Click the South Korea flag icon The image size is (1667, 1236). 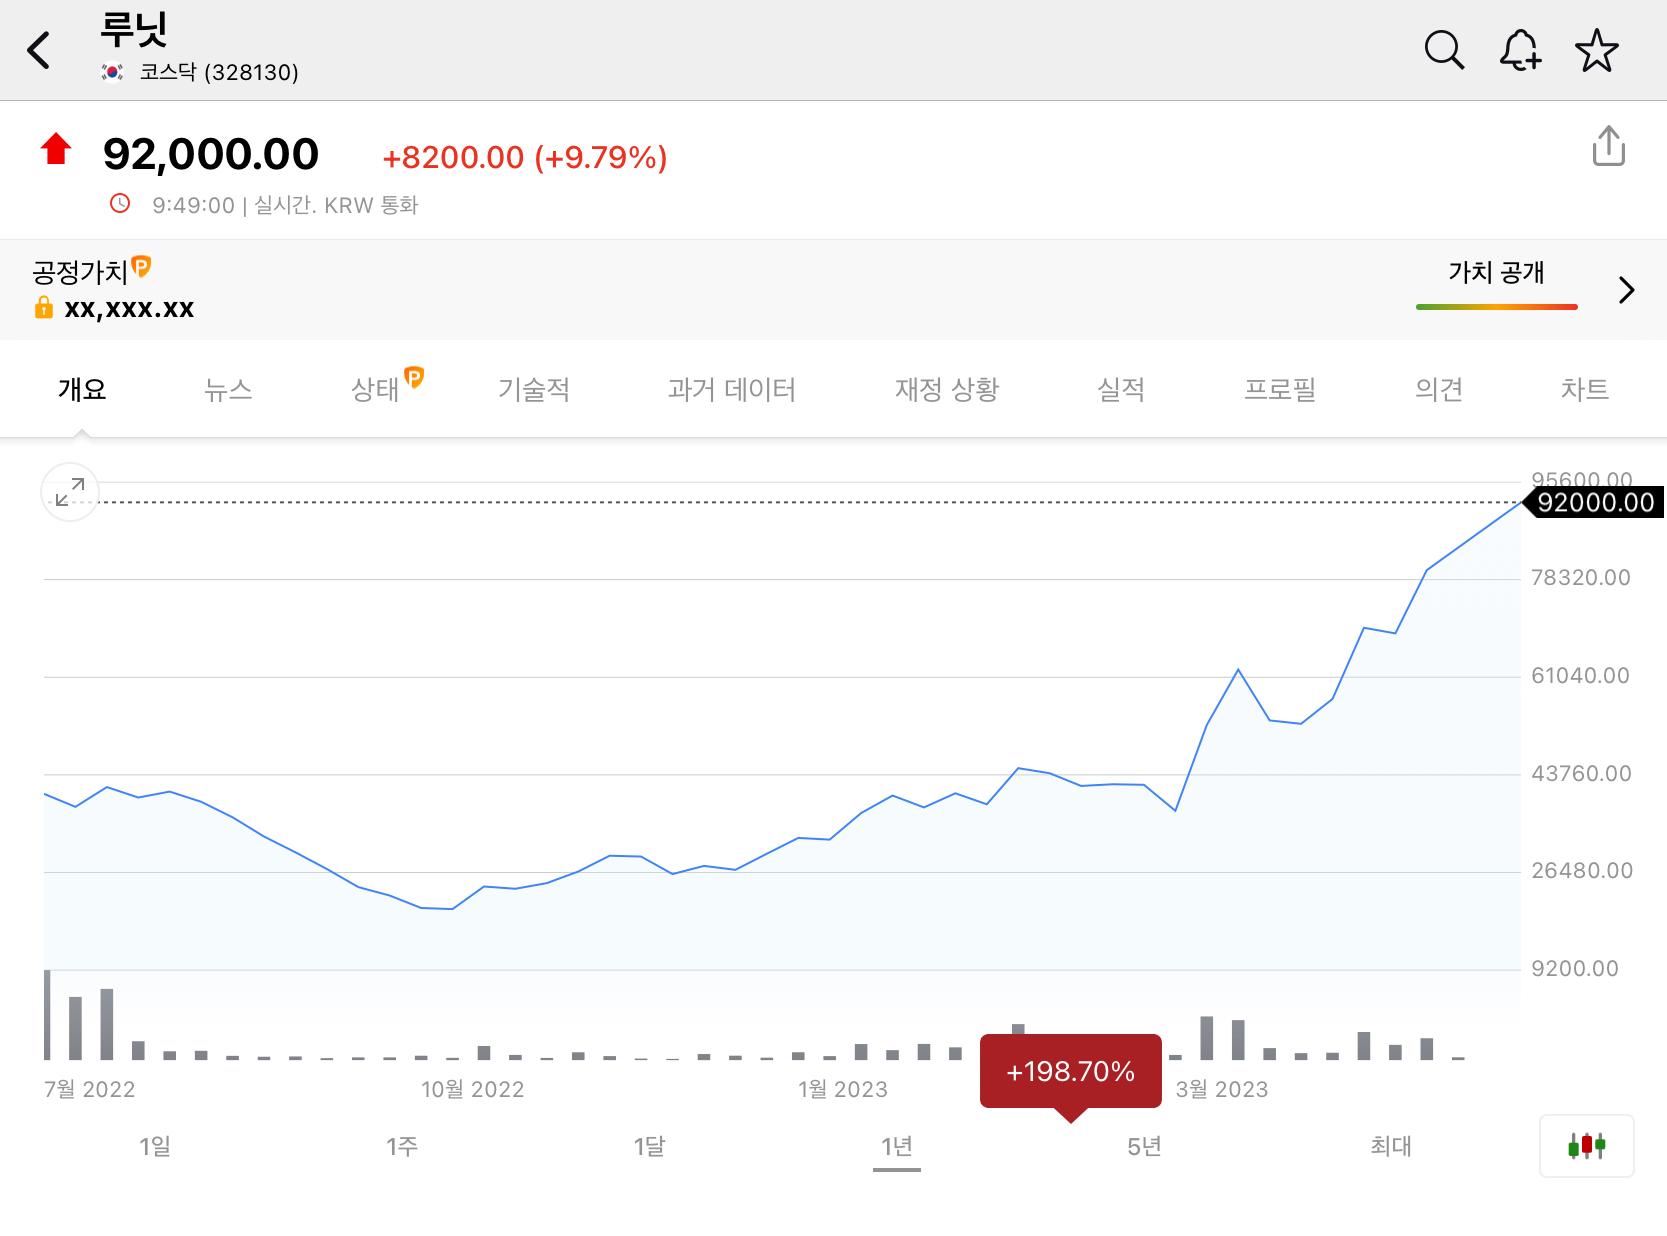coord(112,71)
